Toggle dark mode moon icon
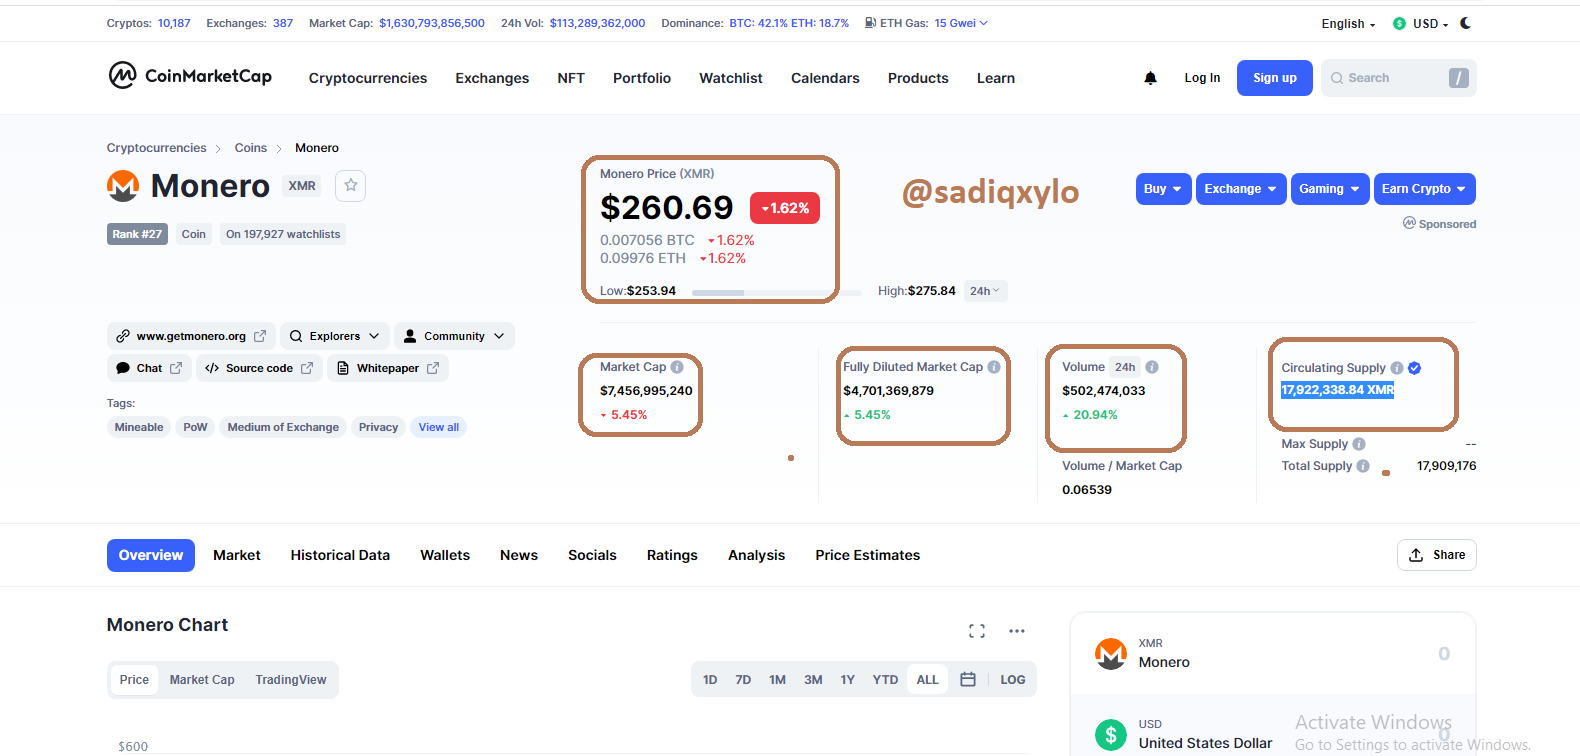 pos(1466,23)
